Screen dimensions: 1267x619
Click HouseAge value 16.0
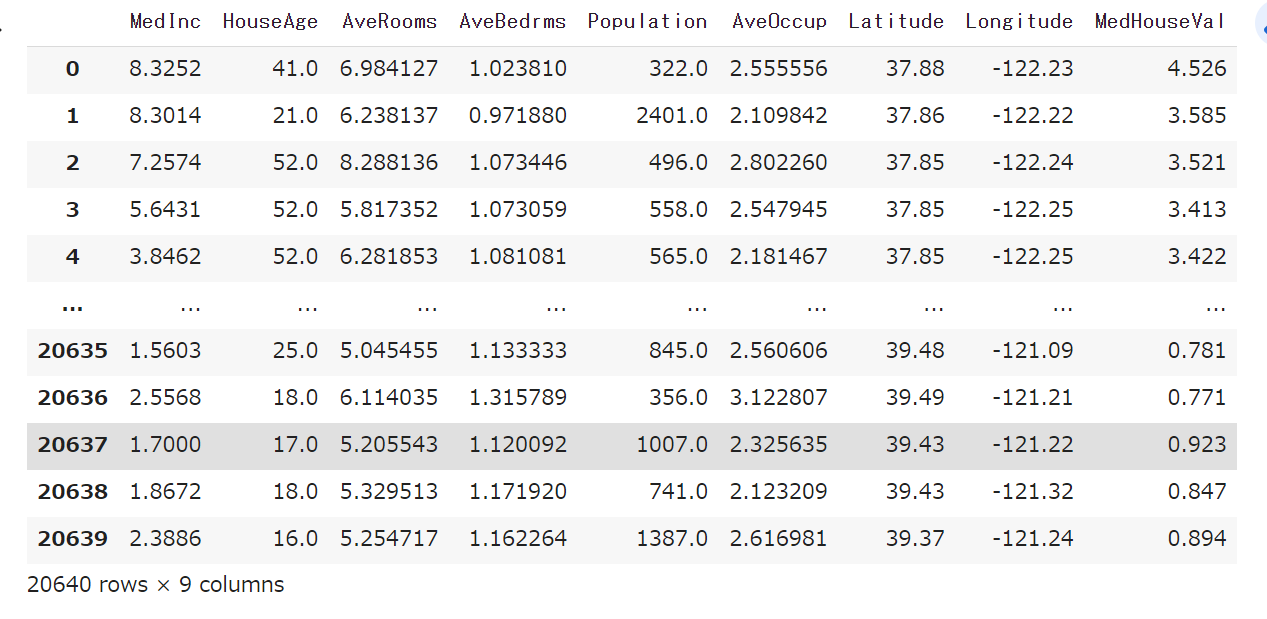(295, 539)
